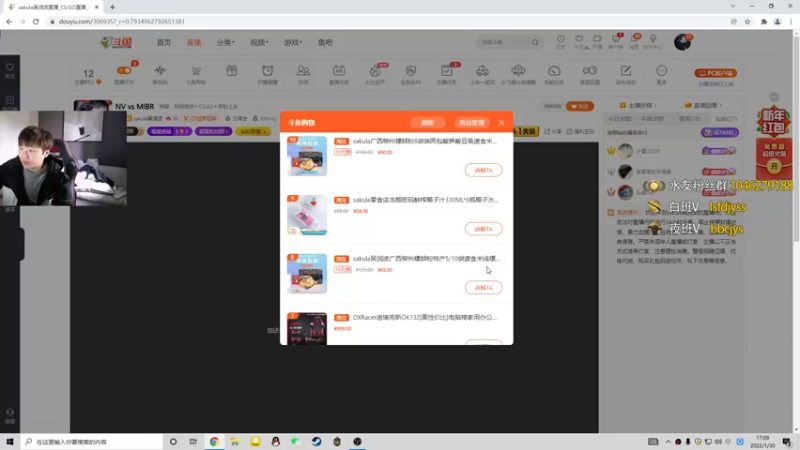Click 讲解TA for the ¥90.00 product
800x450 pixels.
483,170
